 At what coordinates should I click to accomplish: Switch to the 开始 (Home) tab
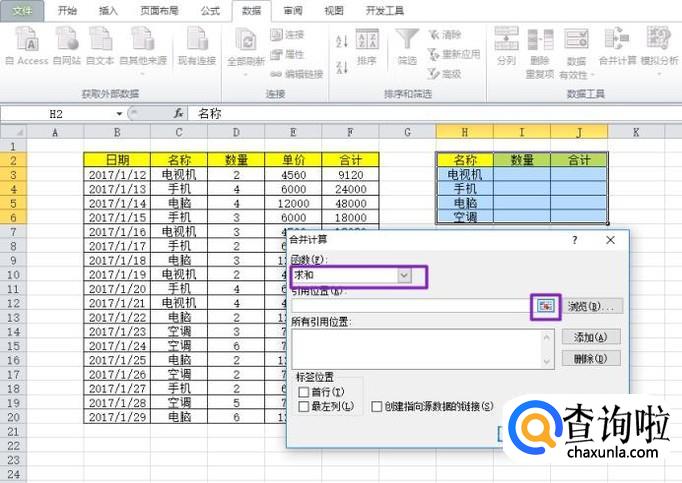(67, 10)
